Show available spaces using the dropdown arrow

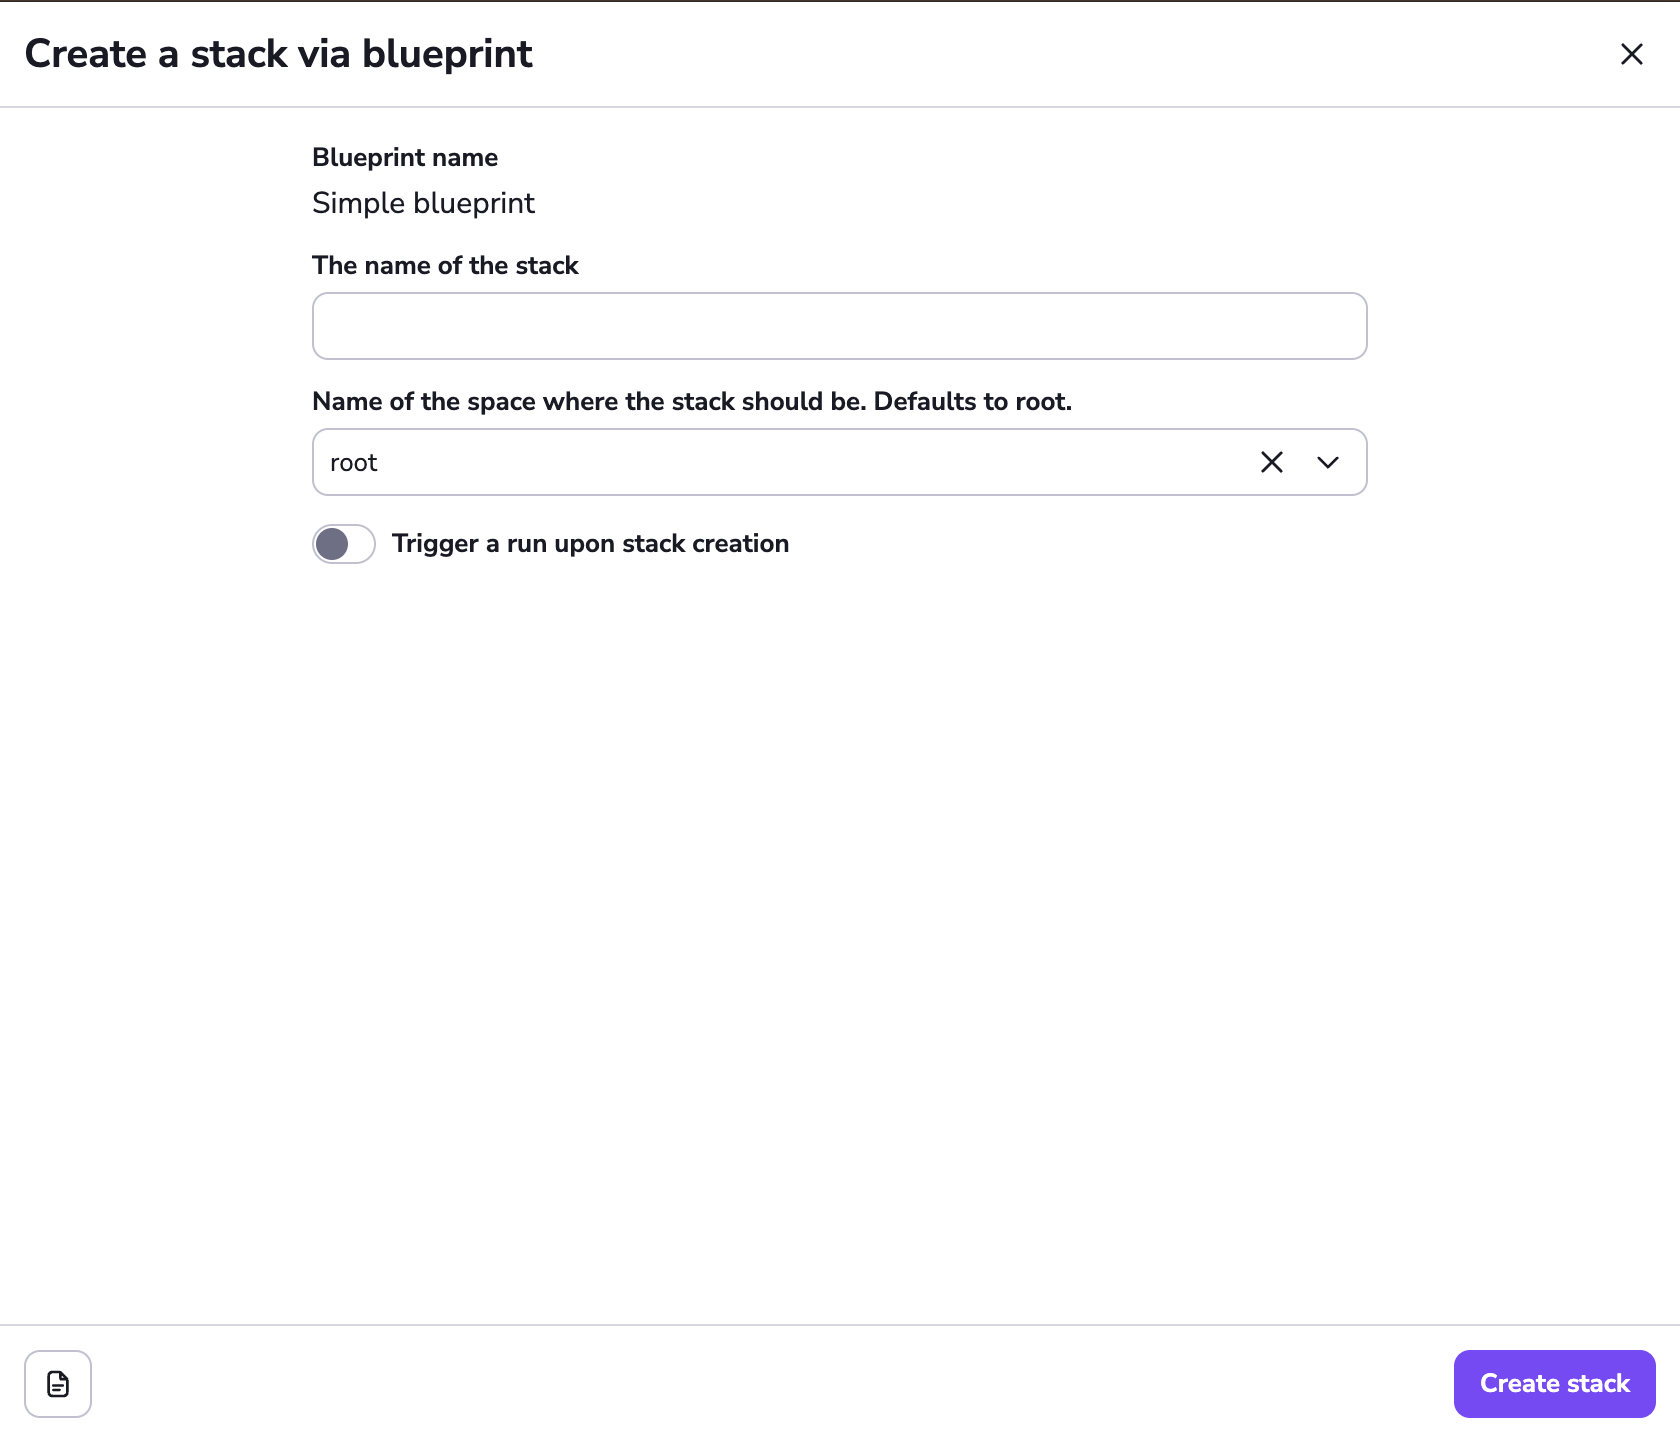(x=1328, y=462)
